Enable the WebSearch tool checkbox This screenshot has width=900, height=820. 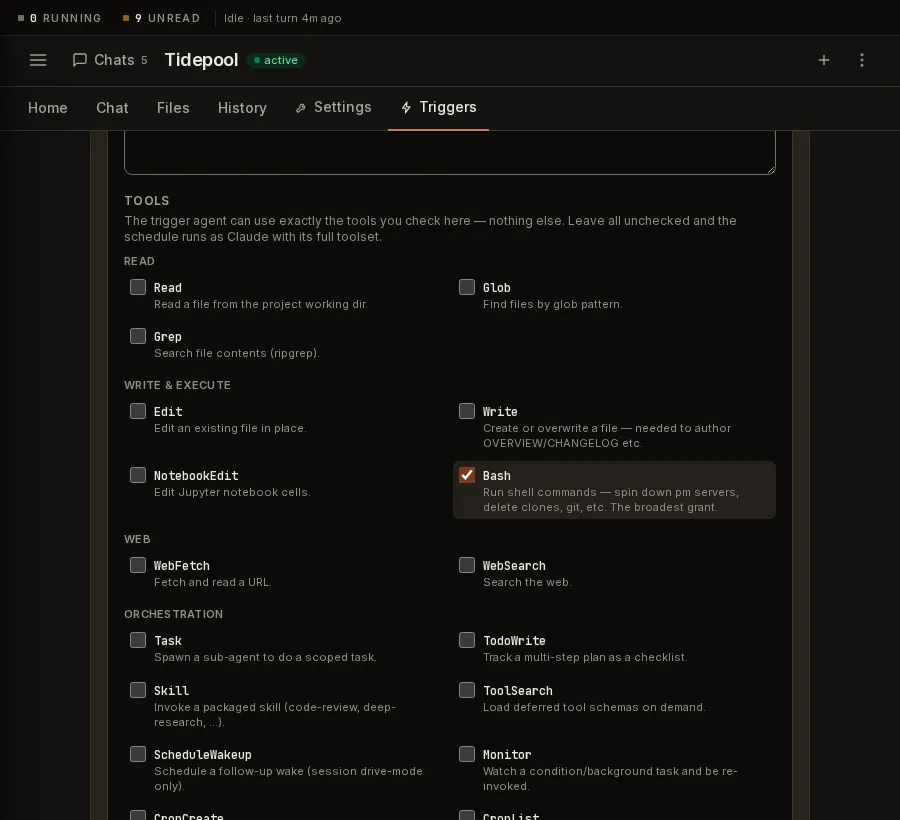pos(467,565)
